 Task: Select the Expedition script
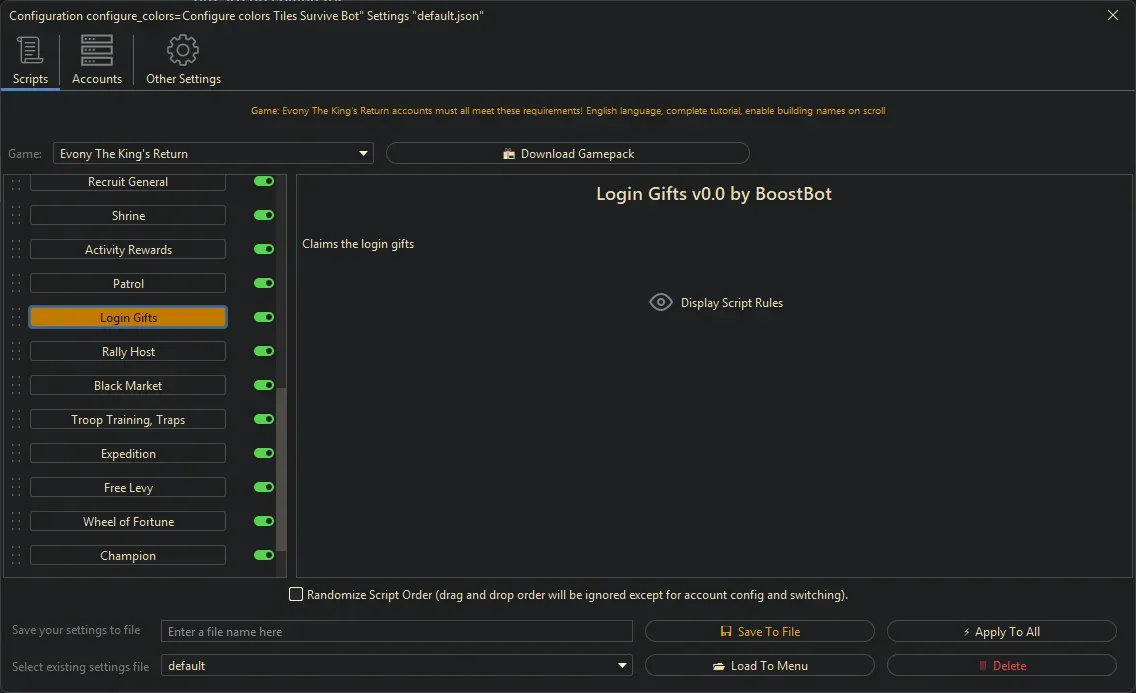[127, 453]
